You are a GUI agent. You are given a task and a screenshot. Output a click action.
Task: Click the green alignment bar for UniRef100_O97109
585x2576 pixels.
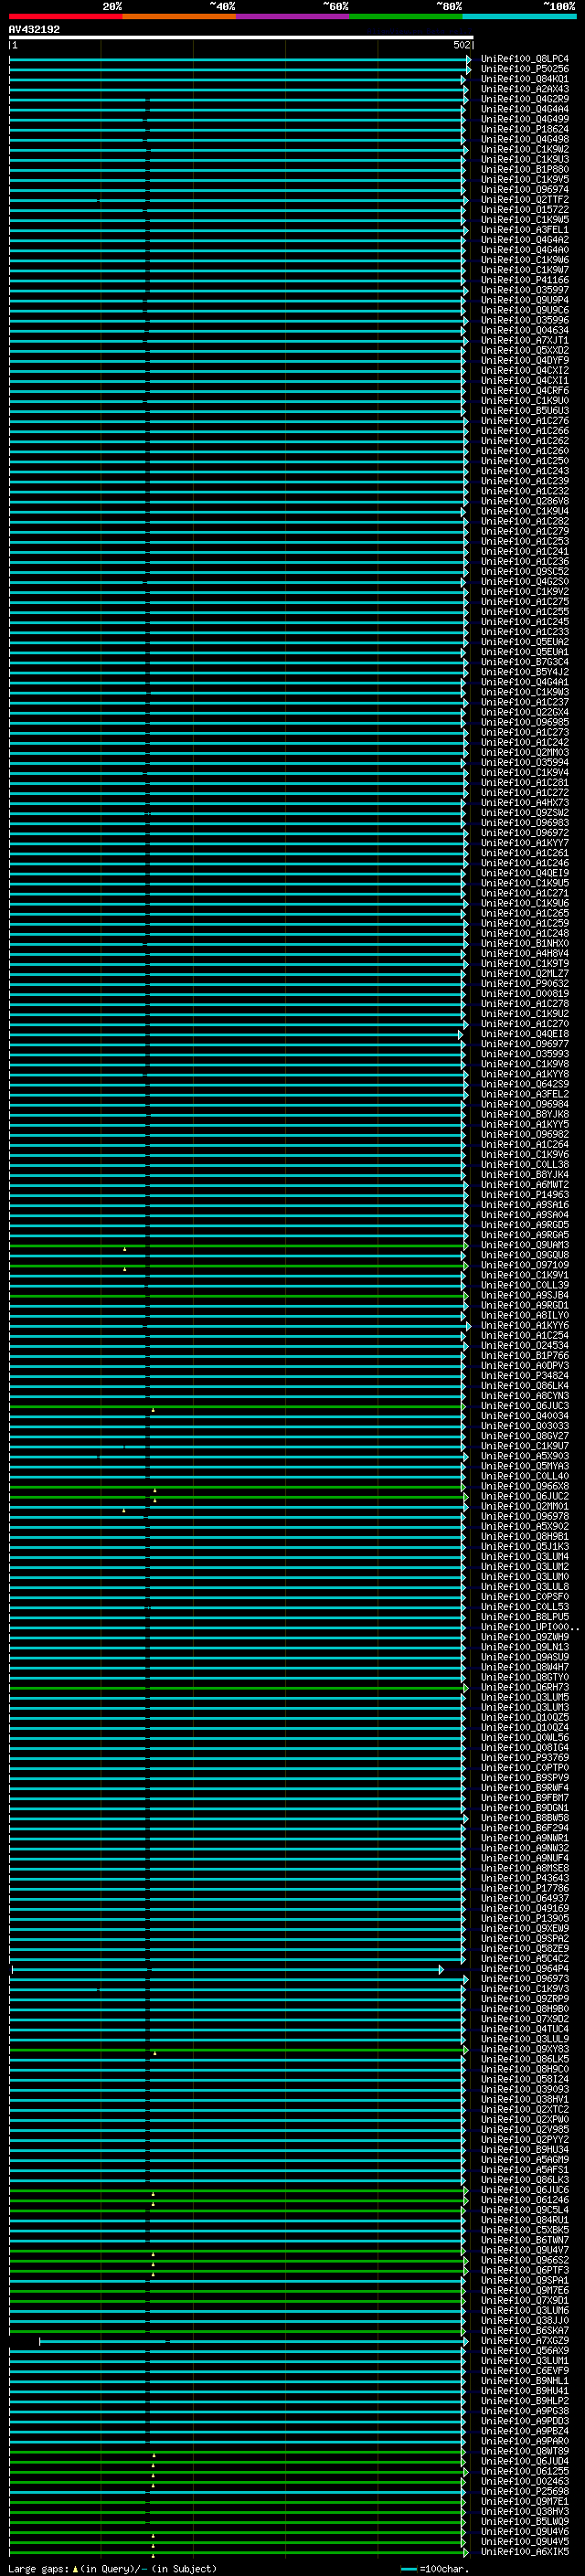(x=237, y=1265)
